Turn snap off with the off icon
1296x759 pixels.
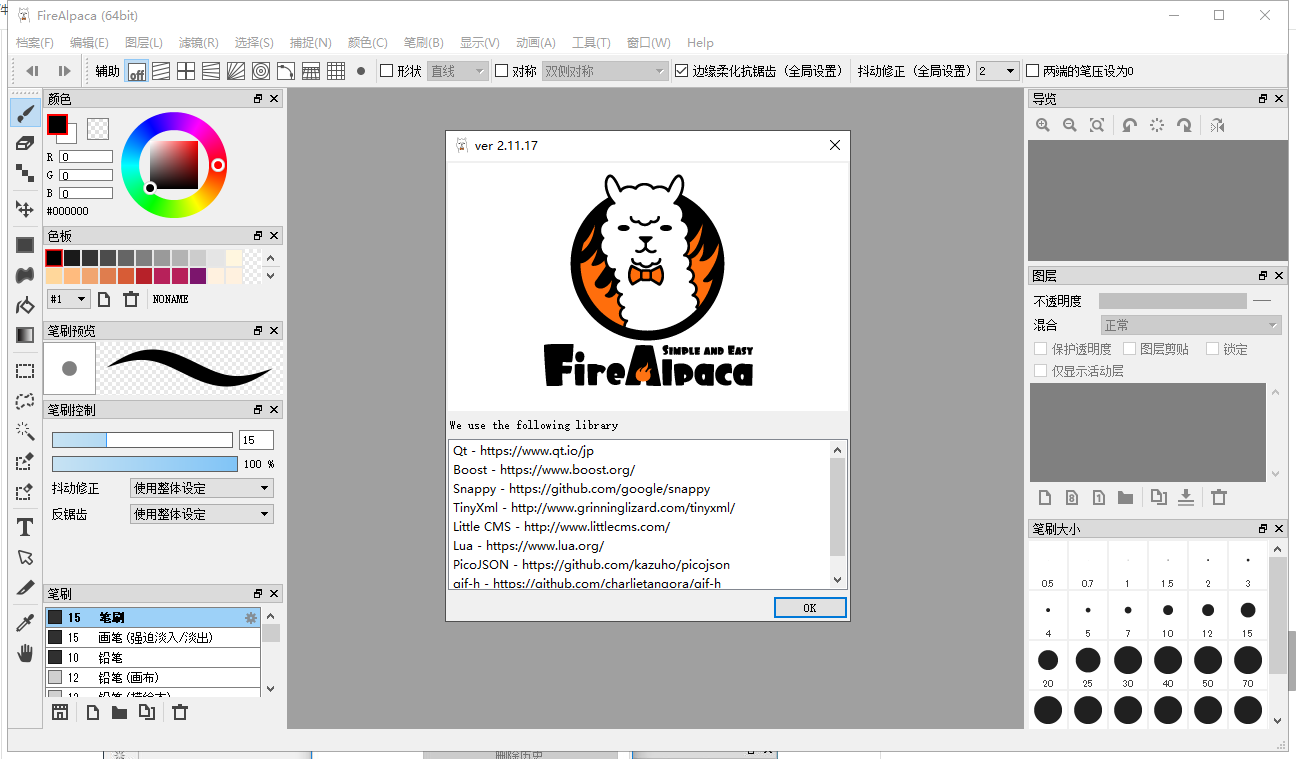136,71
